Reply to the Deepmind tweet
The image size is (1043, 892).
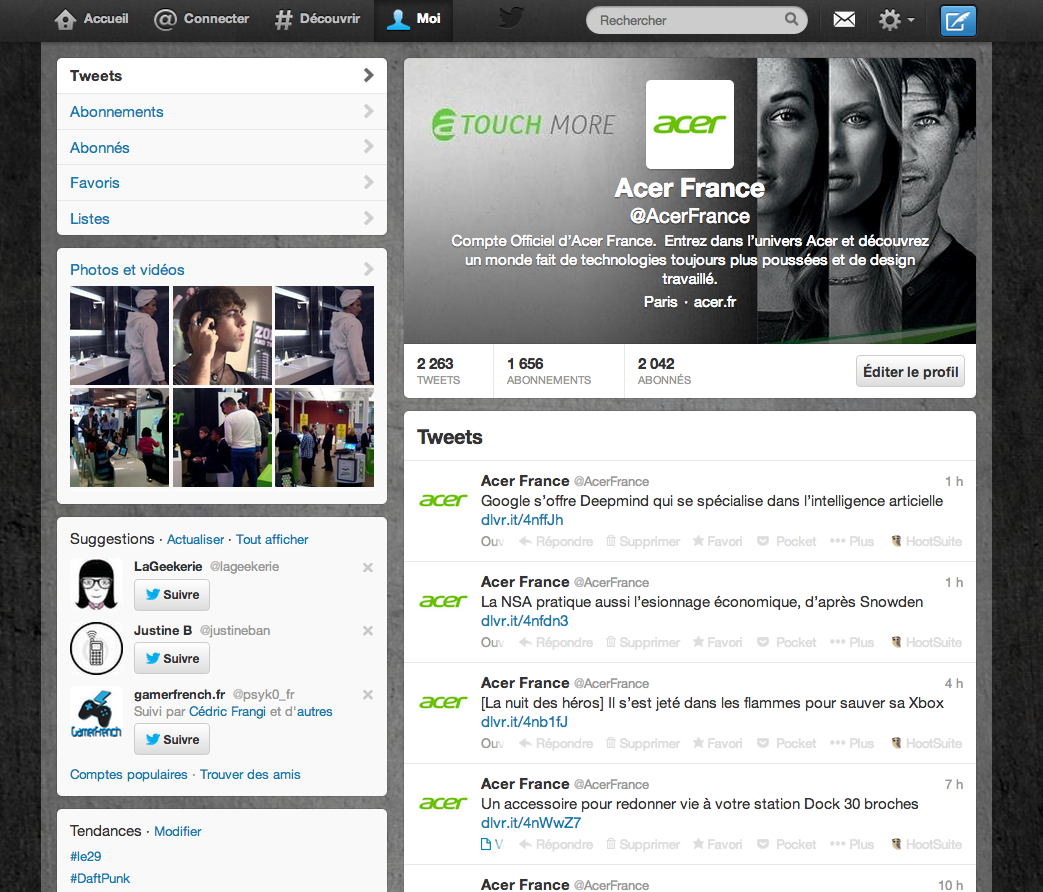pos(556,541)
